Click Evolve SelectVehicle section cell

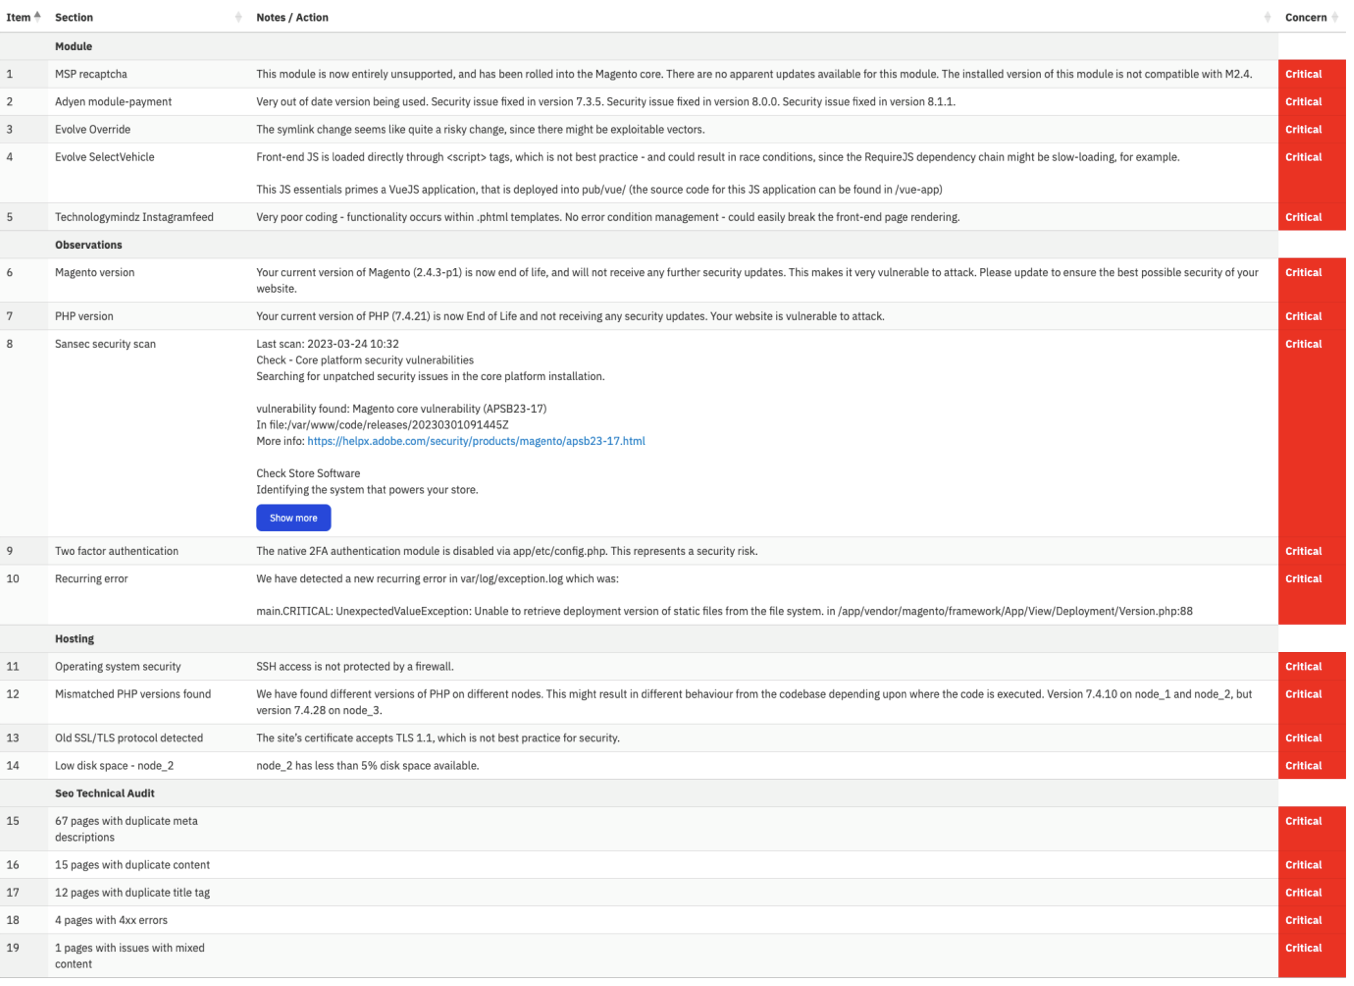[105, 157]
